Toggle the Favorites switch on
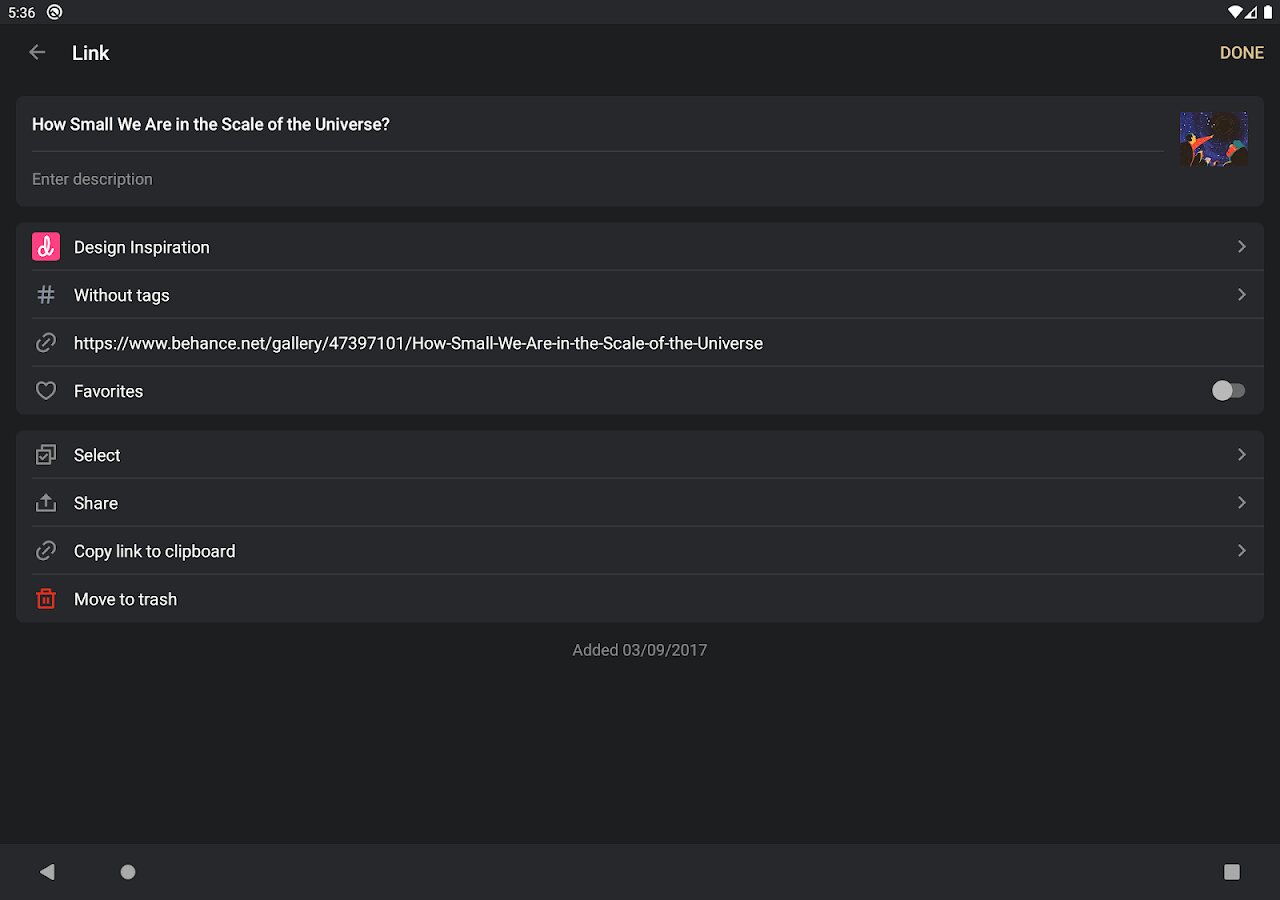 (x=1228, y=391)
